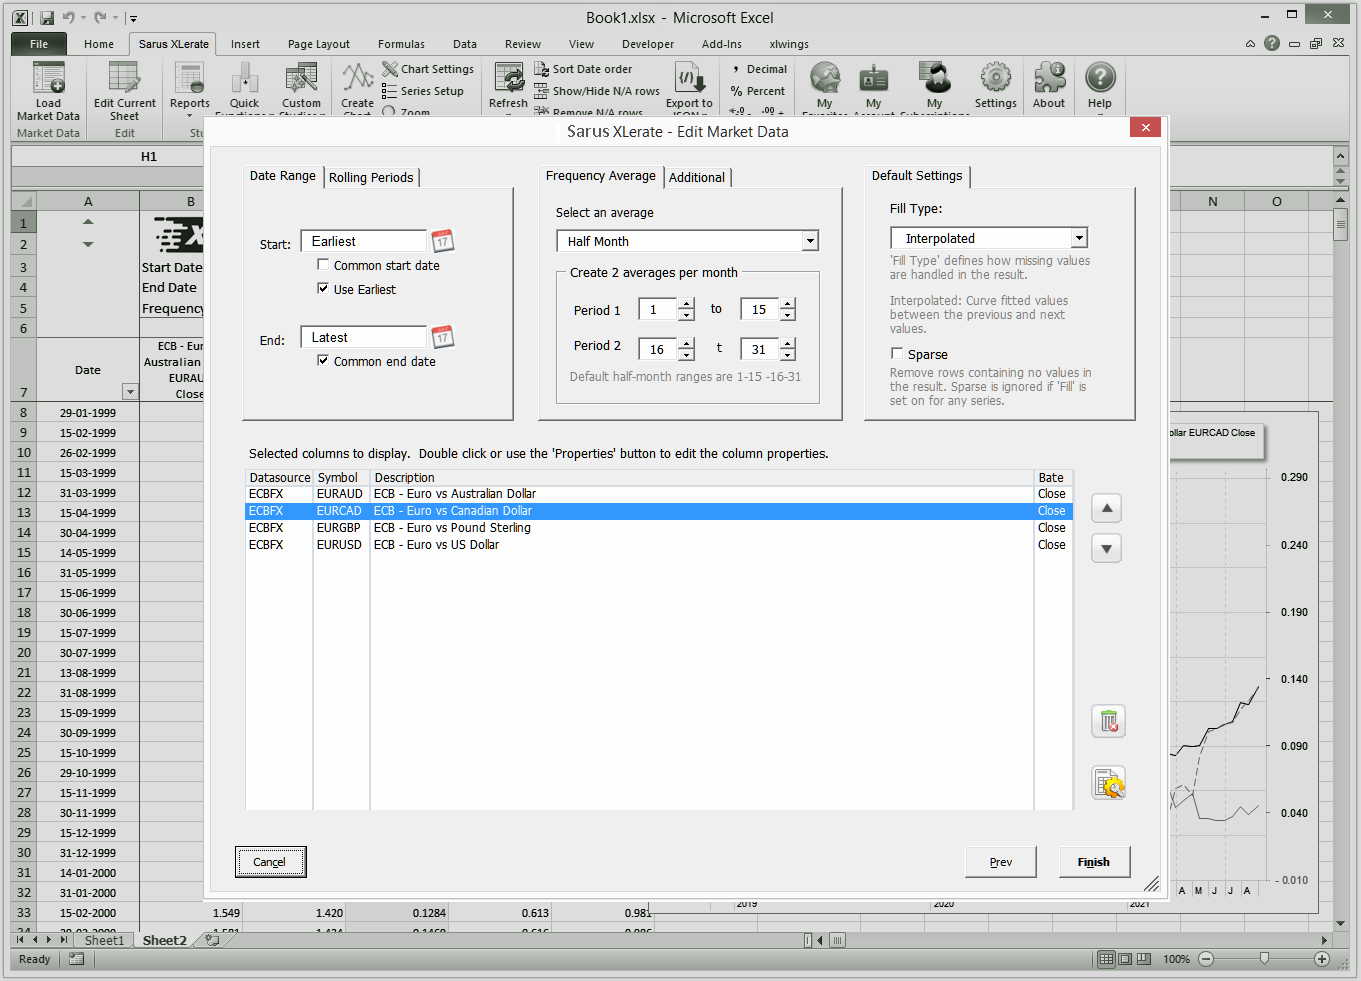Click the Load Market Data ribbon icon
The image size is (1361, 981).
[48, 79]
